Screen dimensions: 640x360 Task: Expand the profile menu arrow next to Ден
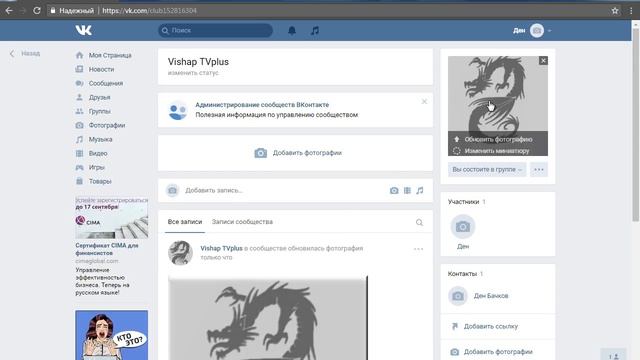[x=549, y=31]
